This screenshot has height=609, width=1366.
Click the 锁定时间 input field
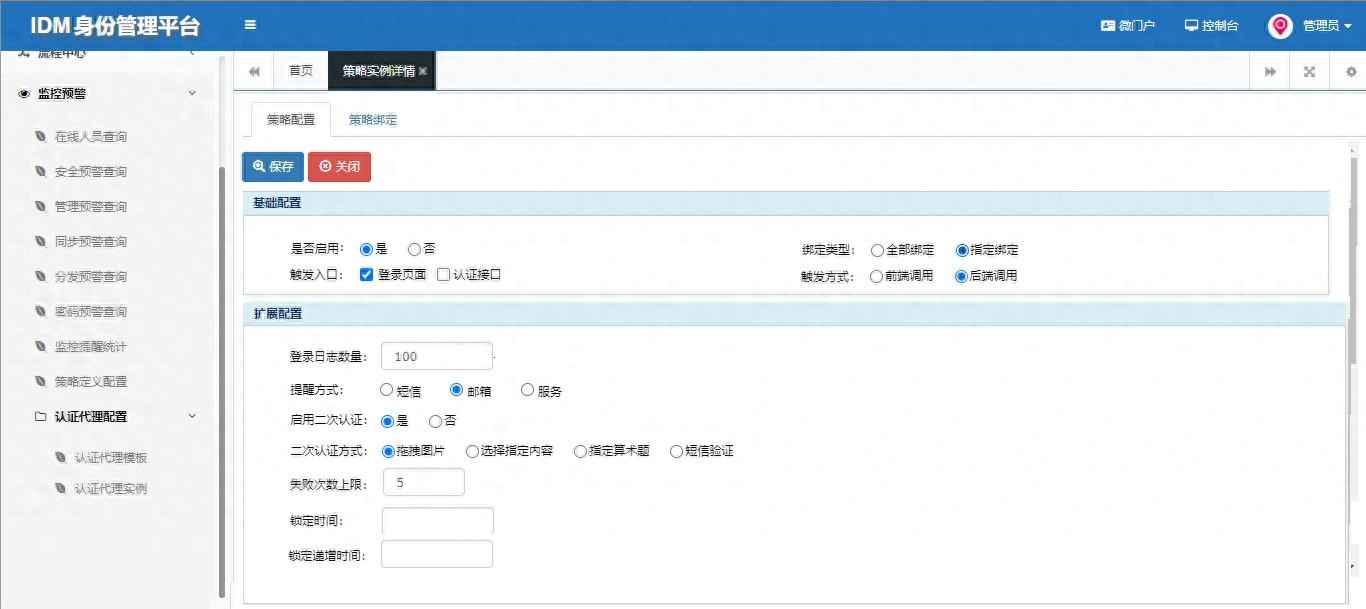(x=438, y=521)
